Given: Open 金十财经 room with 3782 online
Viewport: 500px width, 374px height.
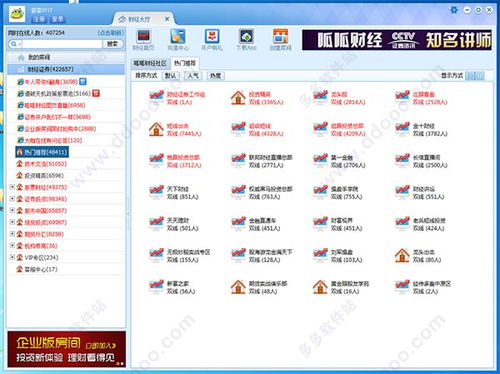Looking at the screenshot, I should (x=421, y=130).
